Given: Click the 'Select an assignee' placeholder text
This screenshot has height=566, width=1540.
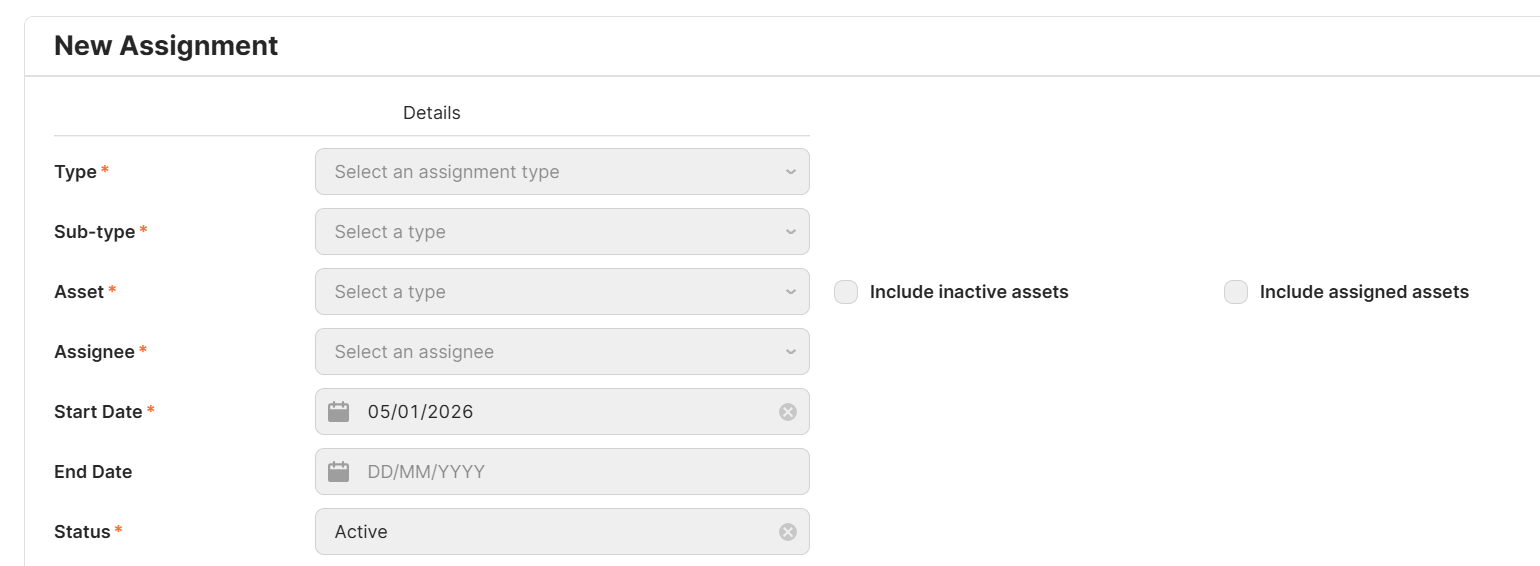Looking at the screenshot, I should tap(414, 352).
